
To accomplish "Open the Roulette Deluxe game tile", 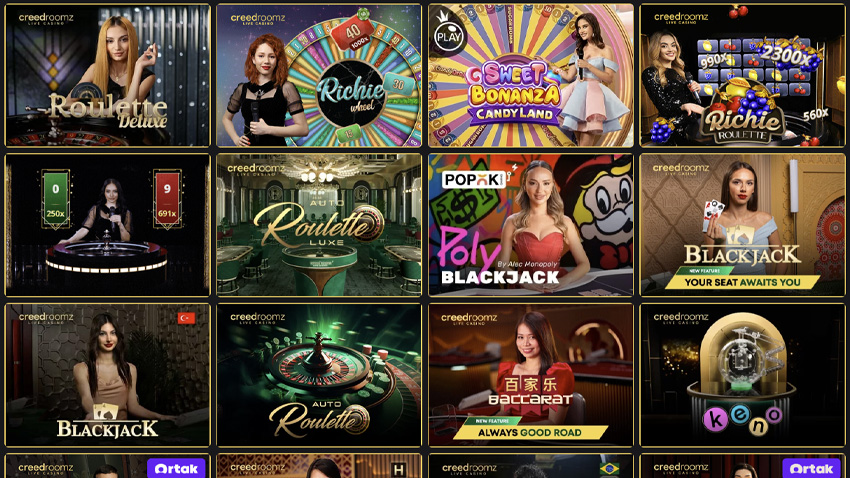I will pos(107,75).
